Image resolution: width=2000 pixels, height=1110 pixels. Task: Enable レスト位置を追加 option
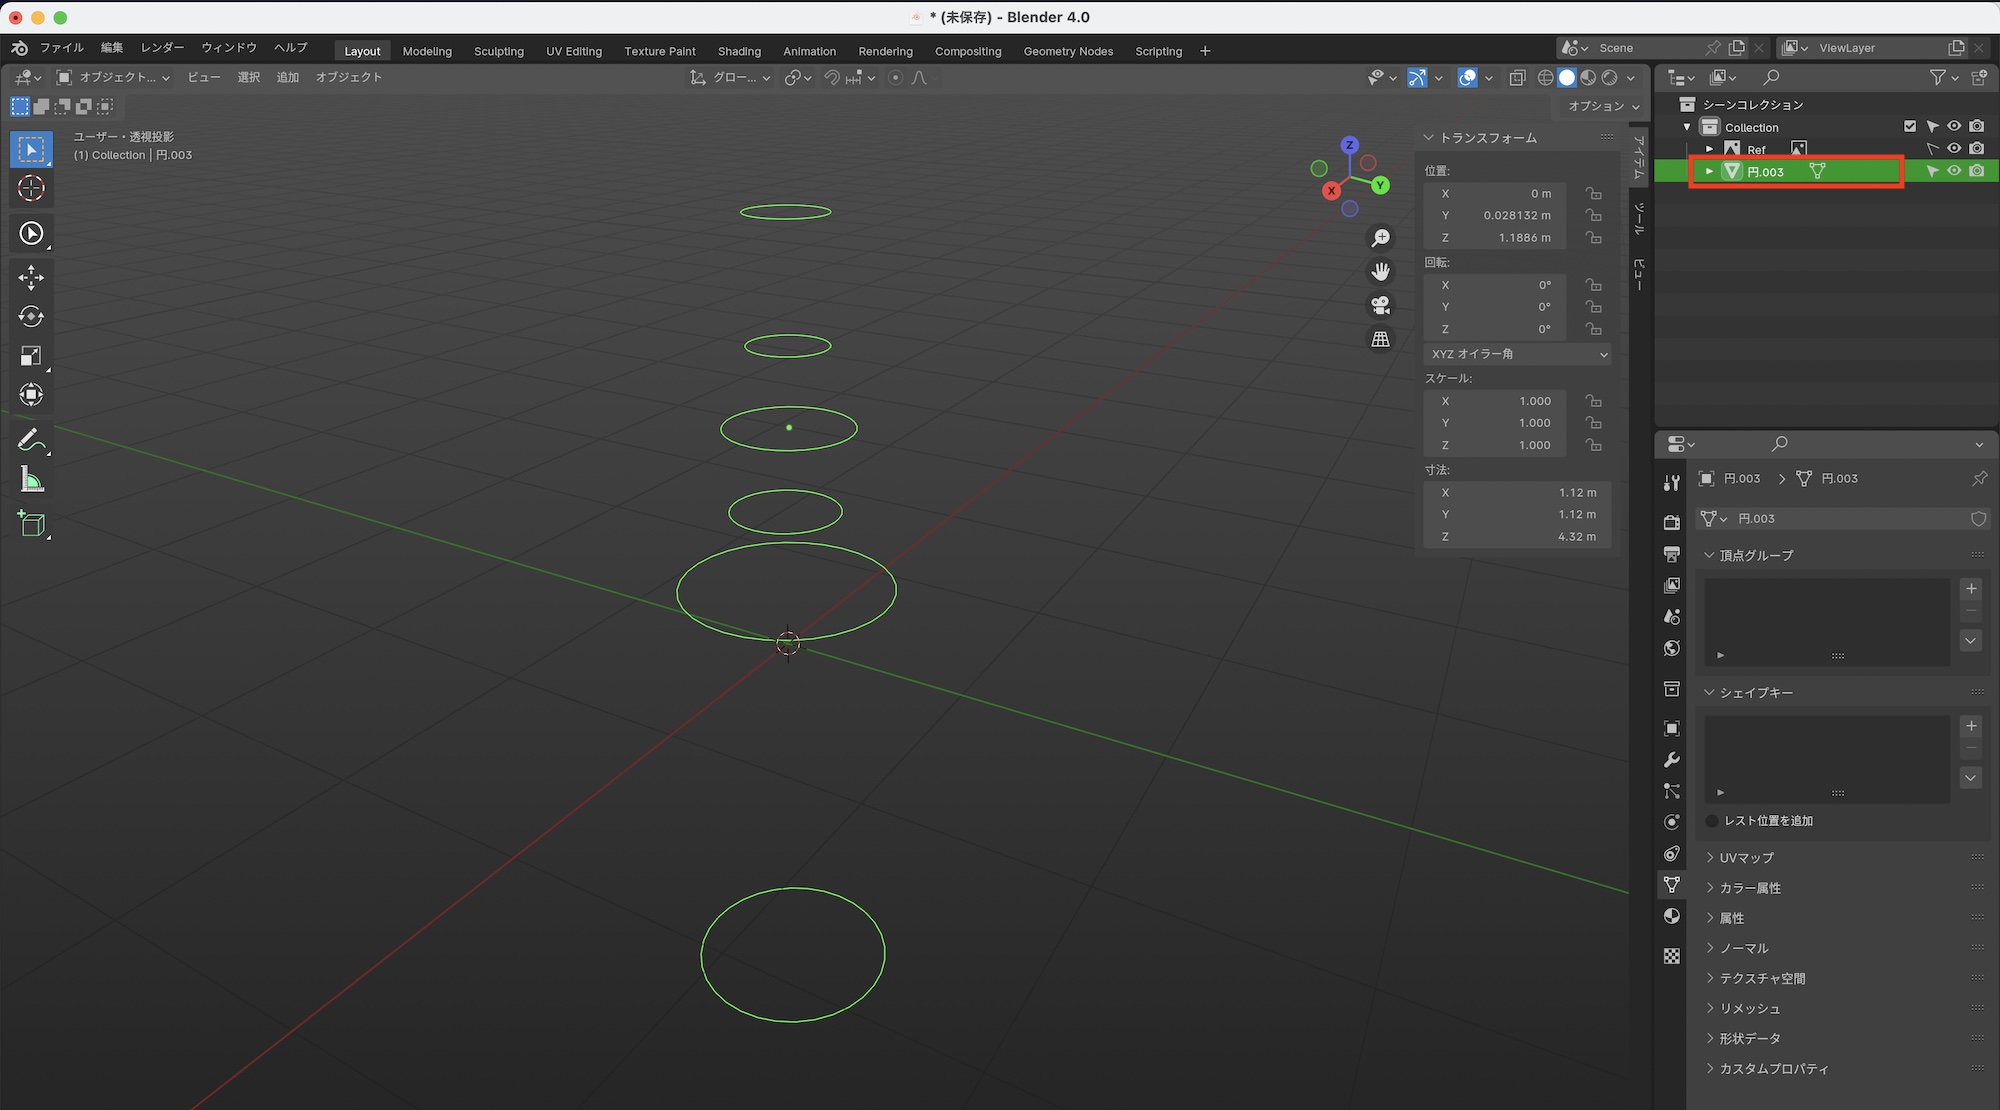(x=1712, y=821)
